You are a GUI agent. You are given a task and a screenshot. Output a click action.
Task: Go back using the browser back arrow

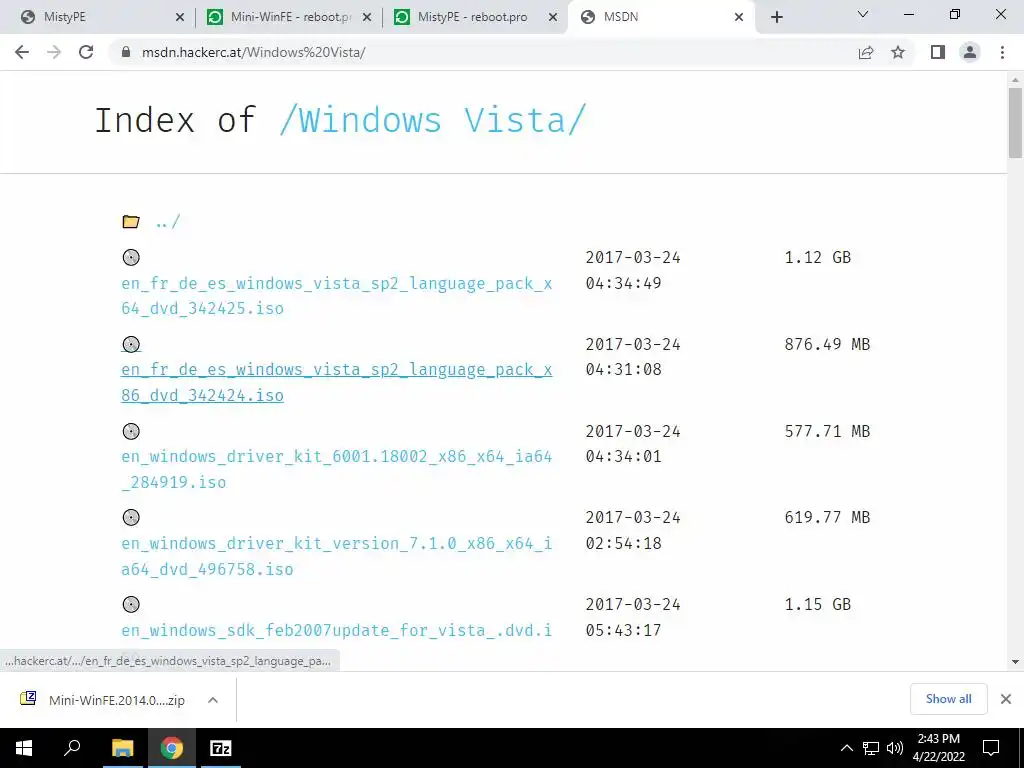coord(22,52)
